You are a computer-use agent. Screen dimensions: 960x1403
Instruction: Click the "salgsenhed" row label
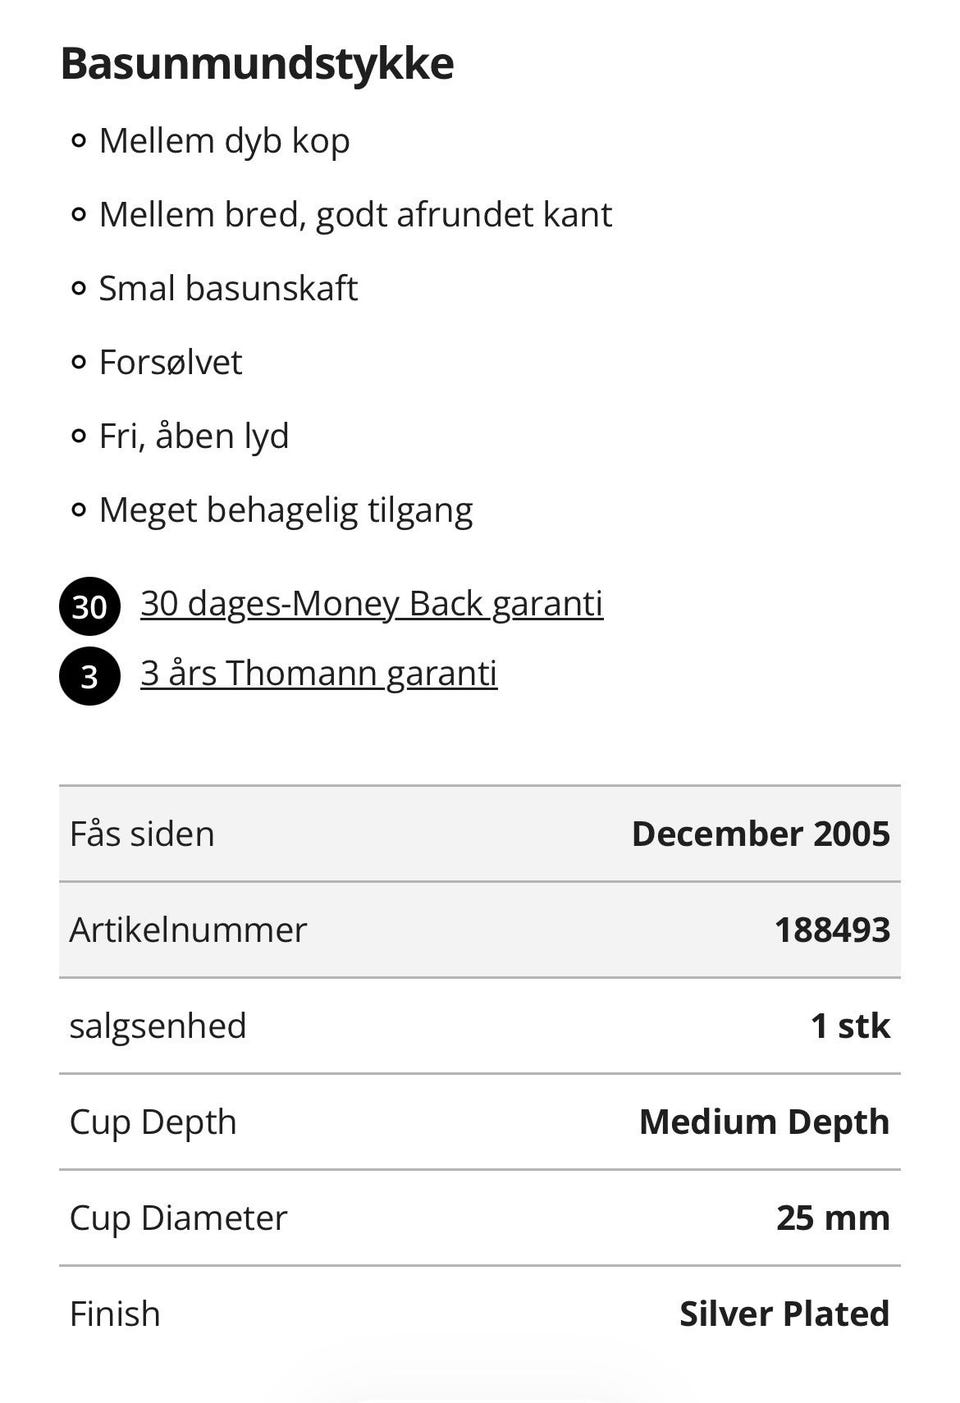click(x=157, y=1026)
